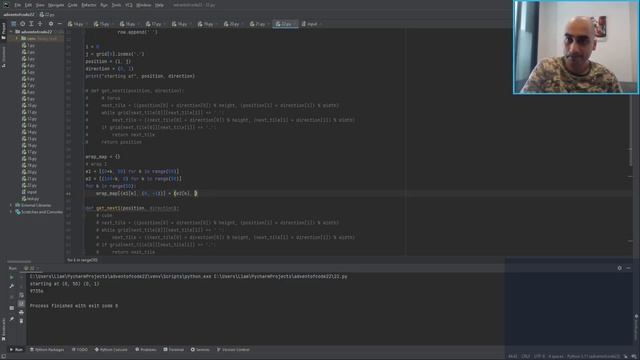Open 4 spaces indent selector
This screenshot has width=640, height=360.
(556, 356)
